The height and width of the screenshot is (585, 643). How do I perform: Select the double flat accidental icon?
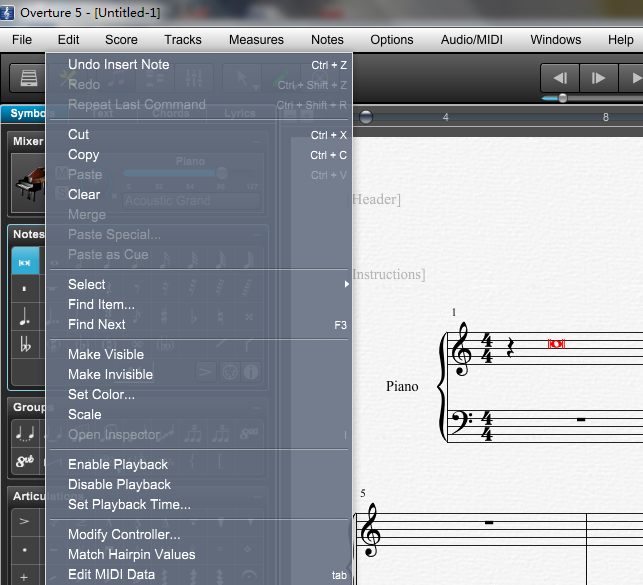click(25, 344)
